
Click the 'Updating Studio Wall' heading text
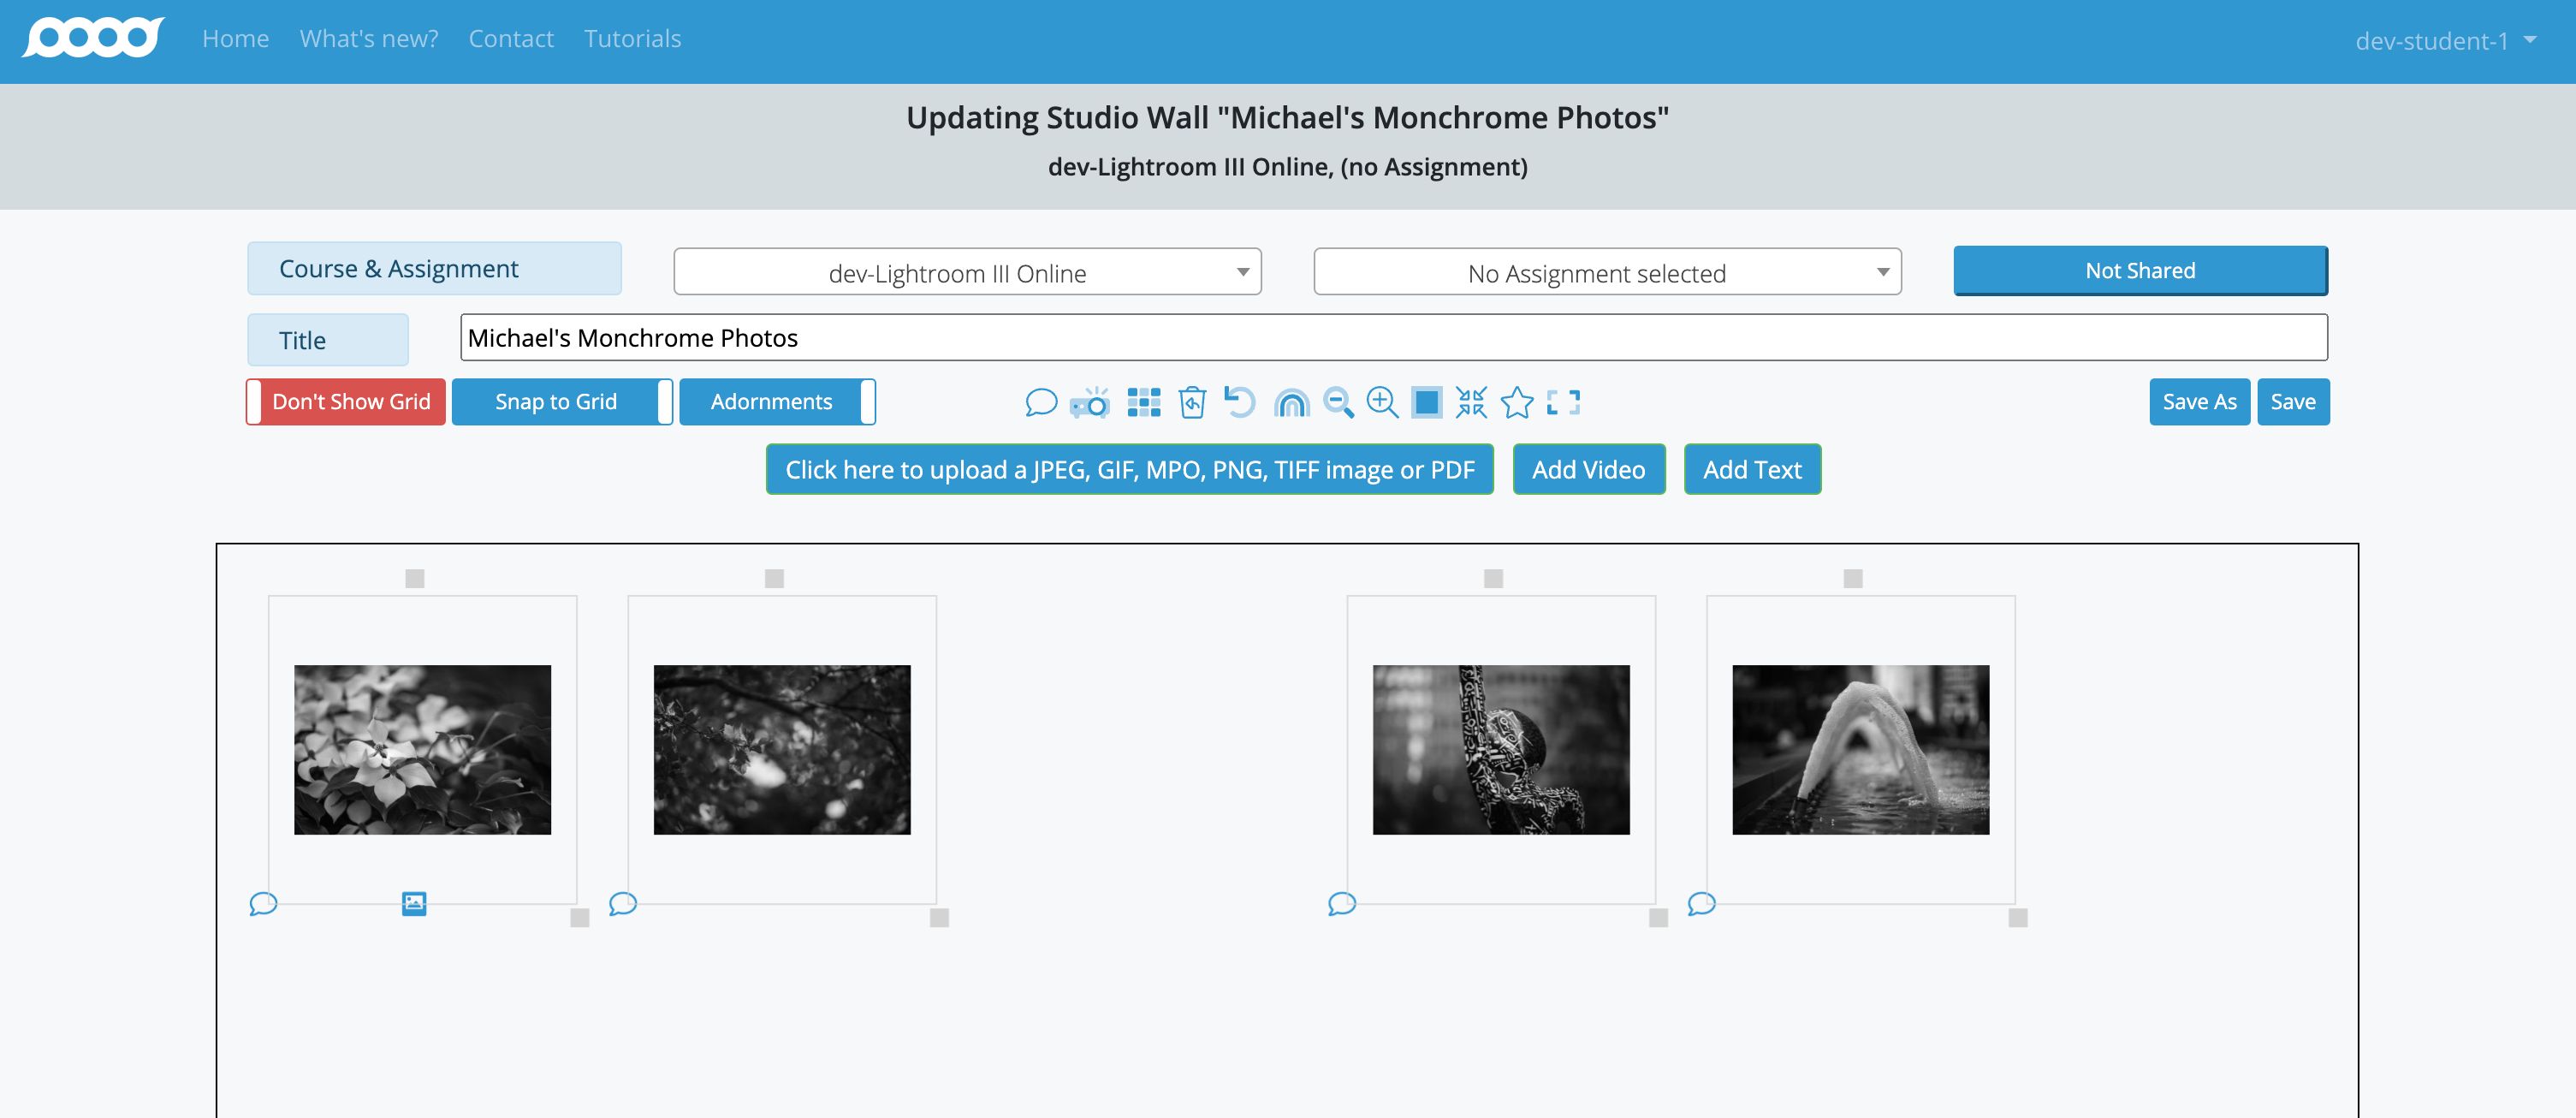[1287, 118]
